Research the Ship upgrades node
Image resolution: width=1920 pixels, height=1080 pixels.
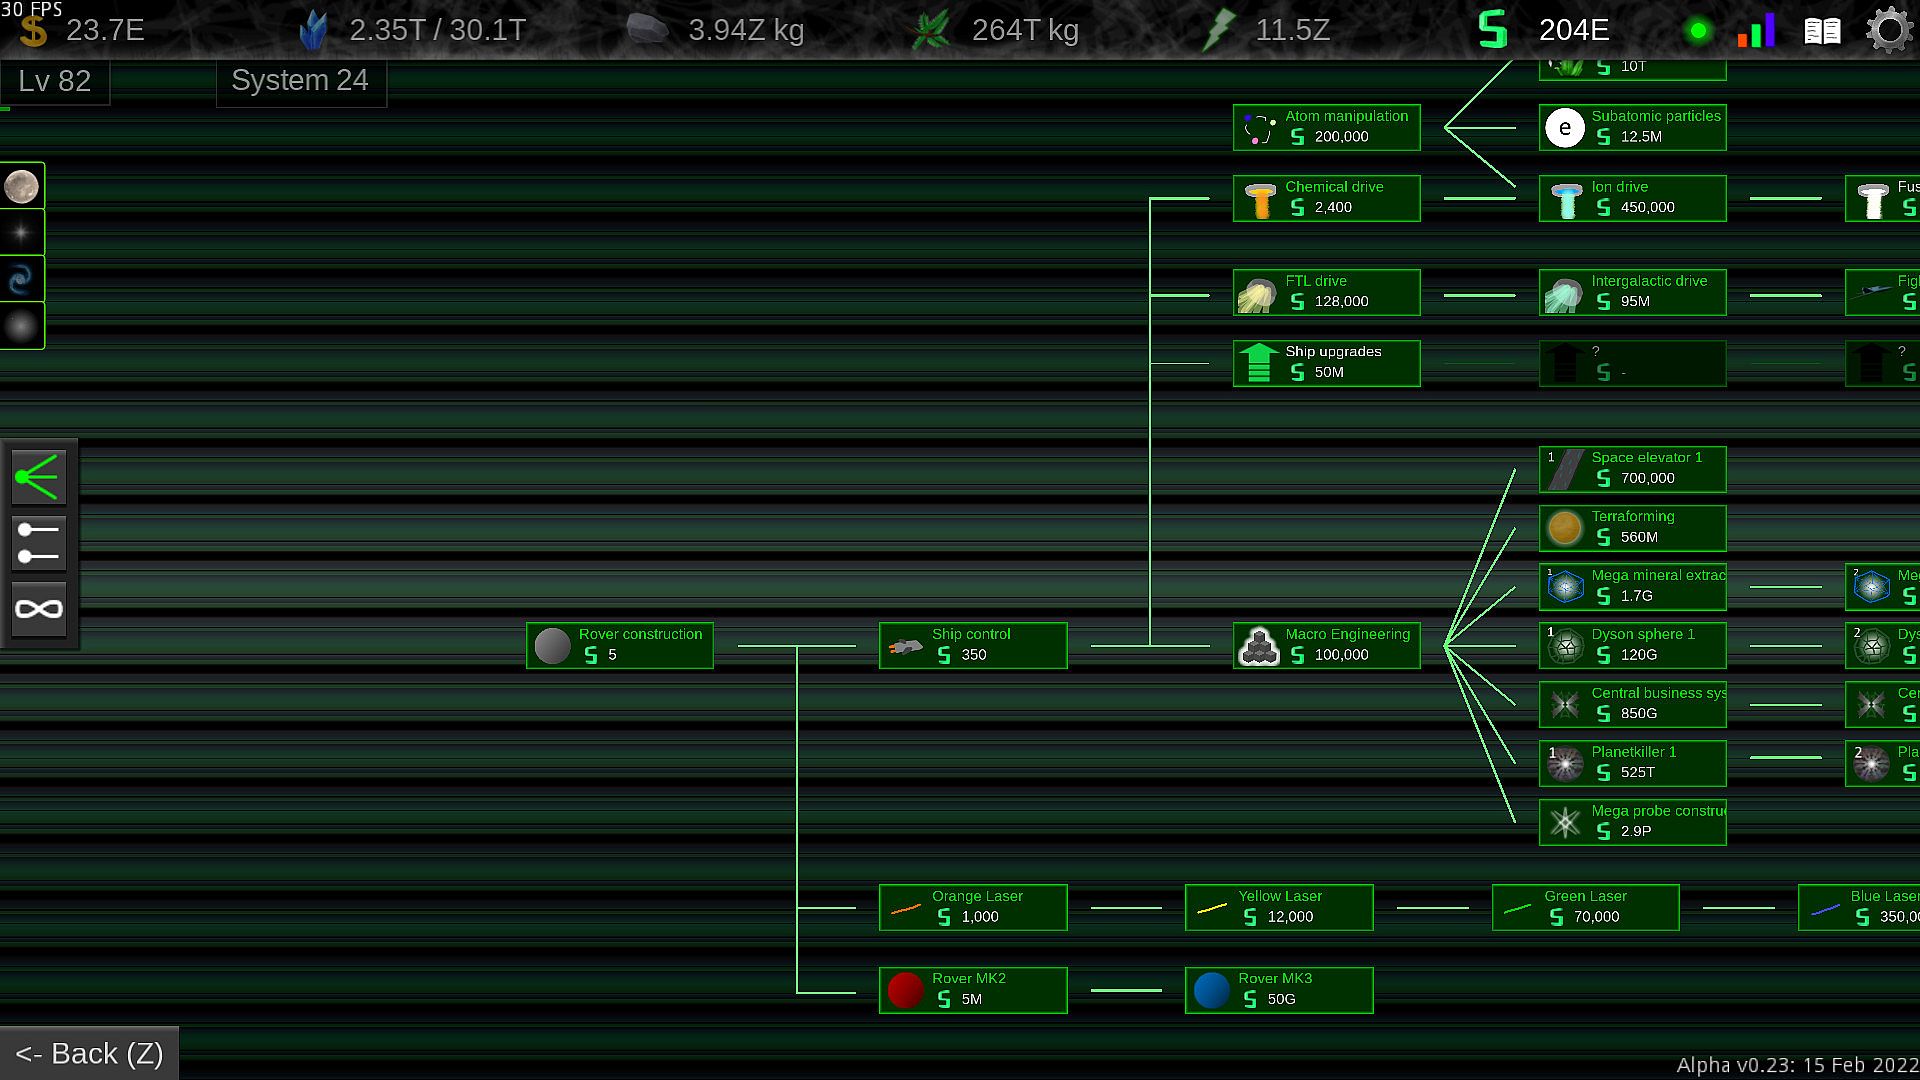click(1326, 363)
